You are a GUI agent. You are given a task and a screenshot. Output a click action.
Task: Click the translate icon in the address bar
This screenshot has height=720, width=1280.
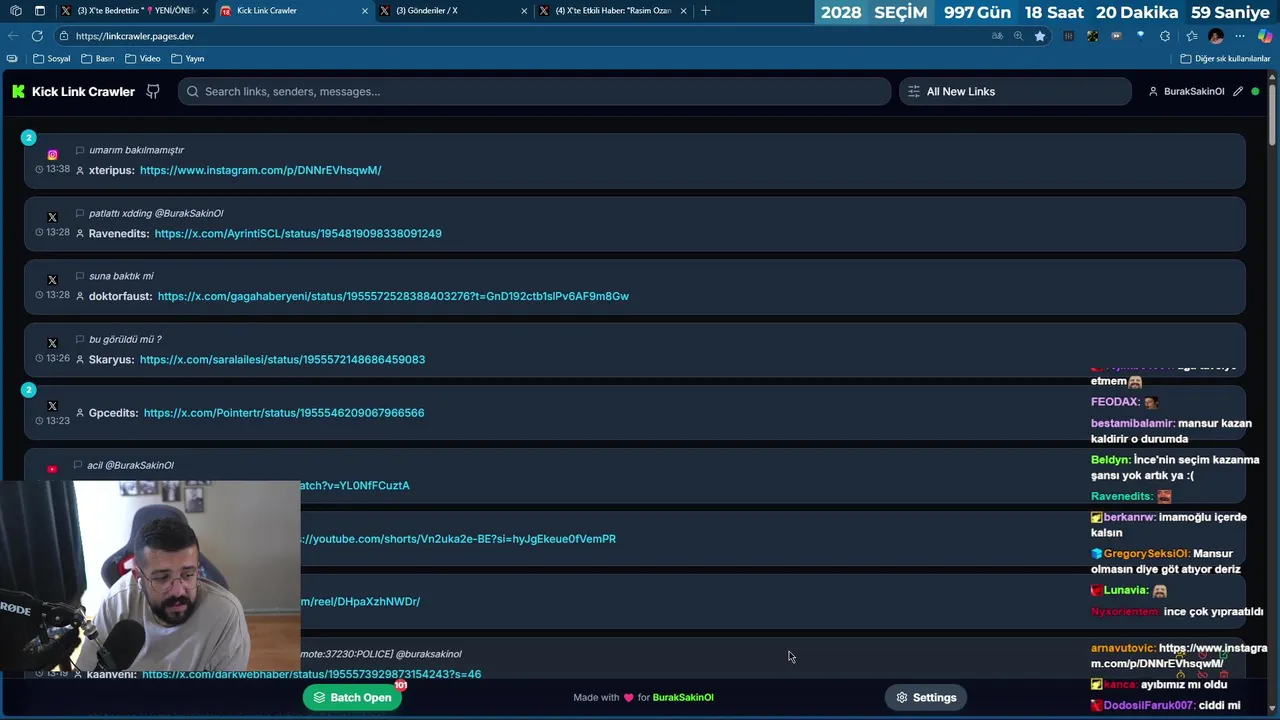[997, 36]
